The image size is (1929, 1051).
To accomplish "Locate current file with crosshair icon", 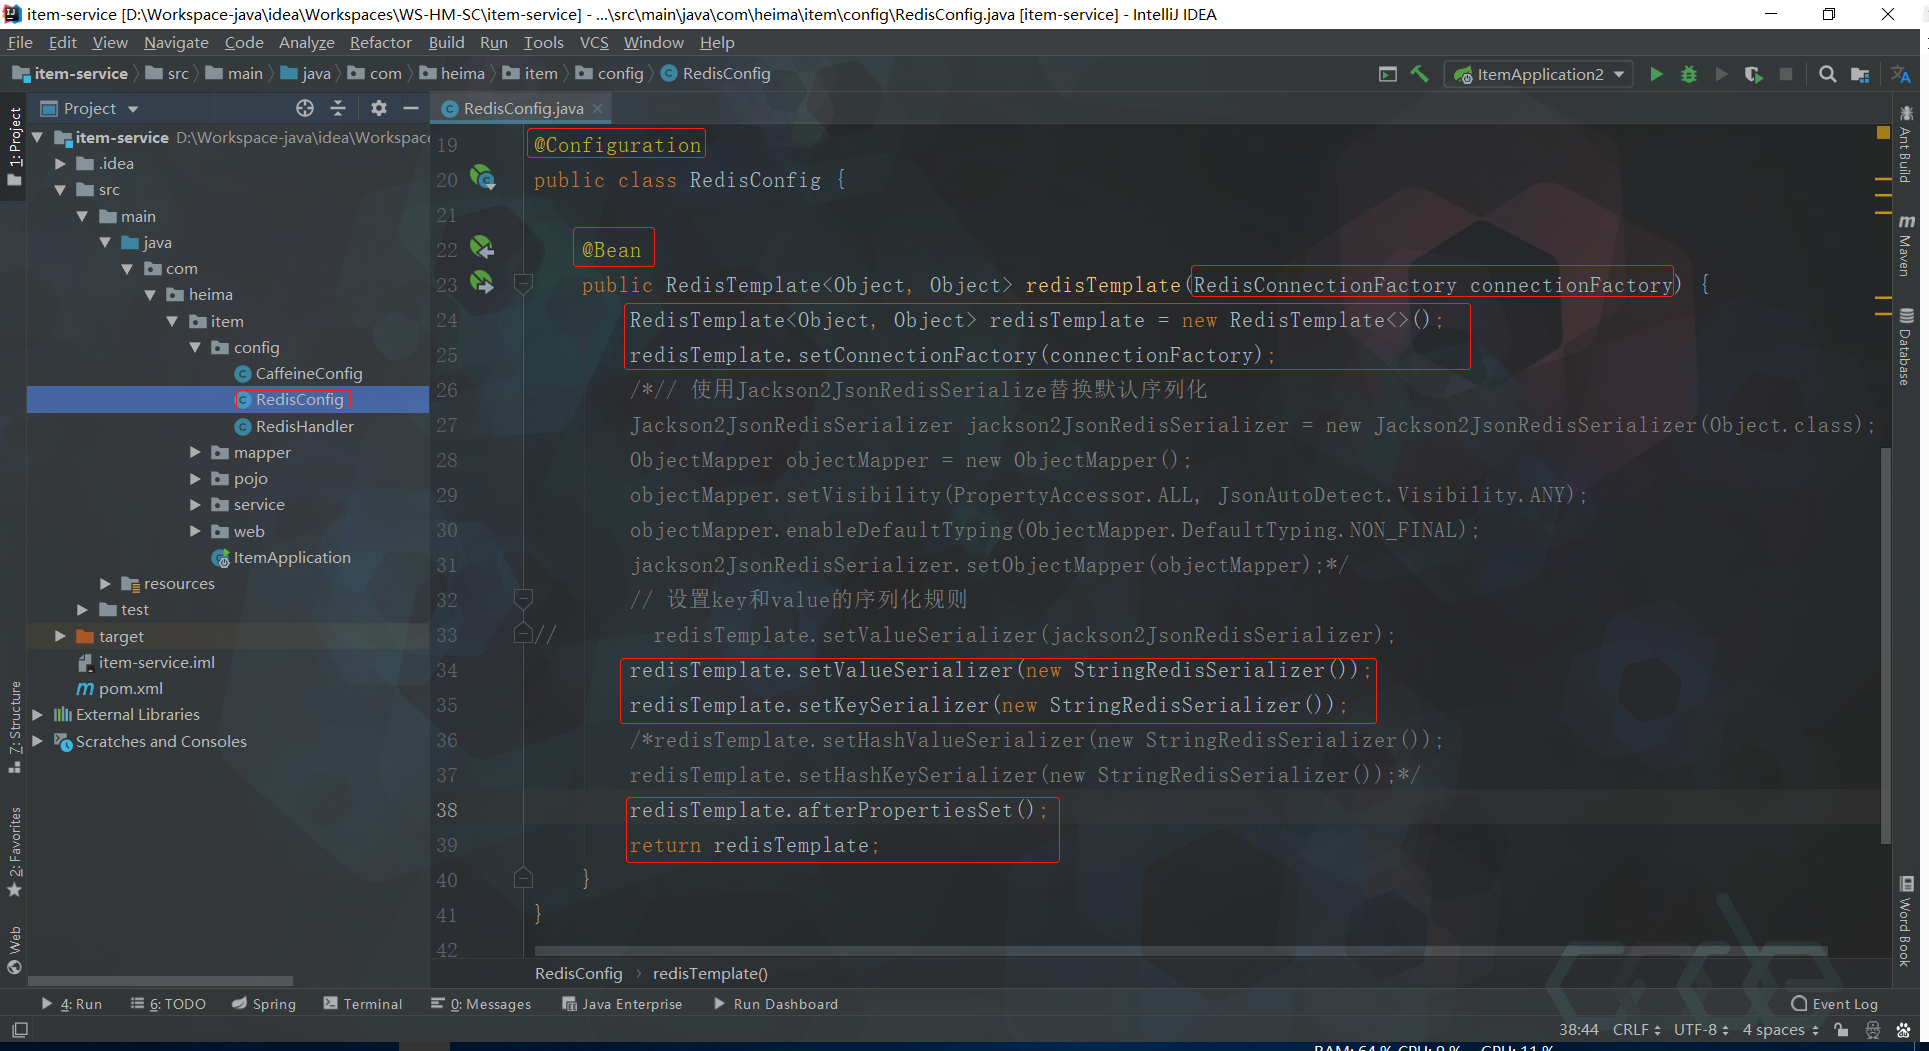I will (305, 108).
